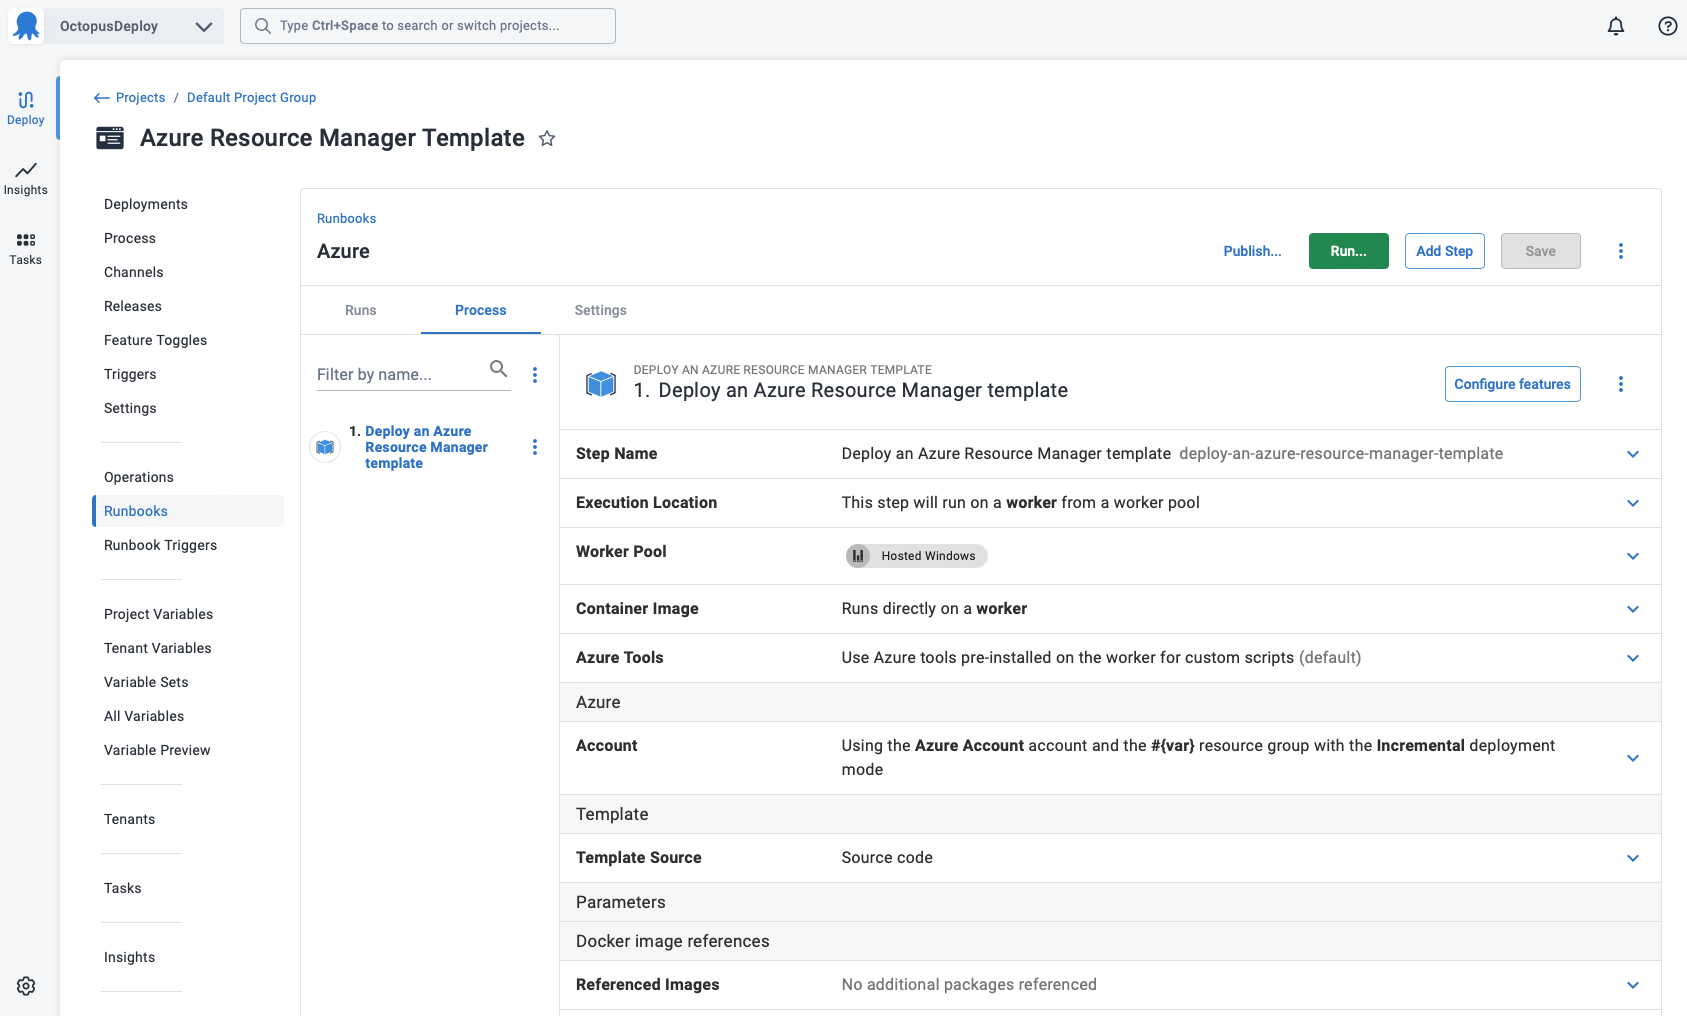
Task: Click the search magnifier in step filter
Action: 498,369
